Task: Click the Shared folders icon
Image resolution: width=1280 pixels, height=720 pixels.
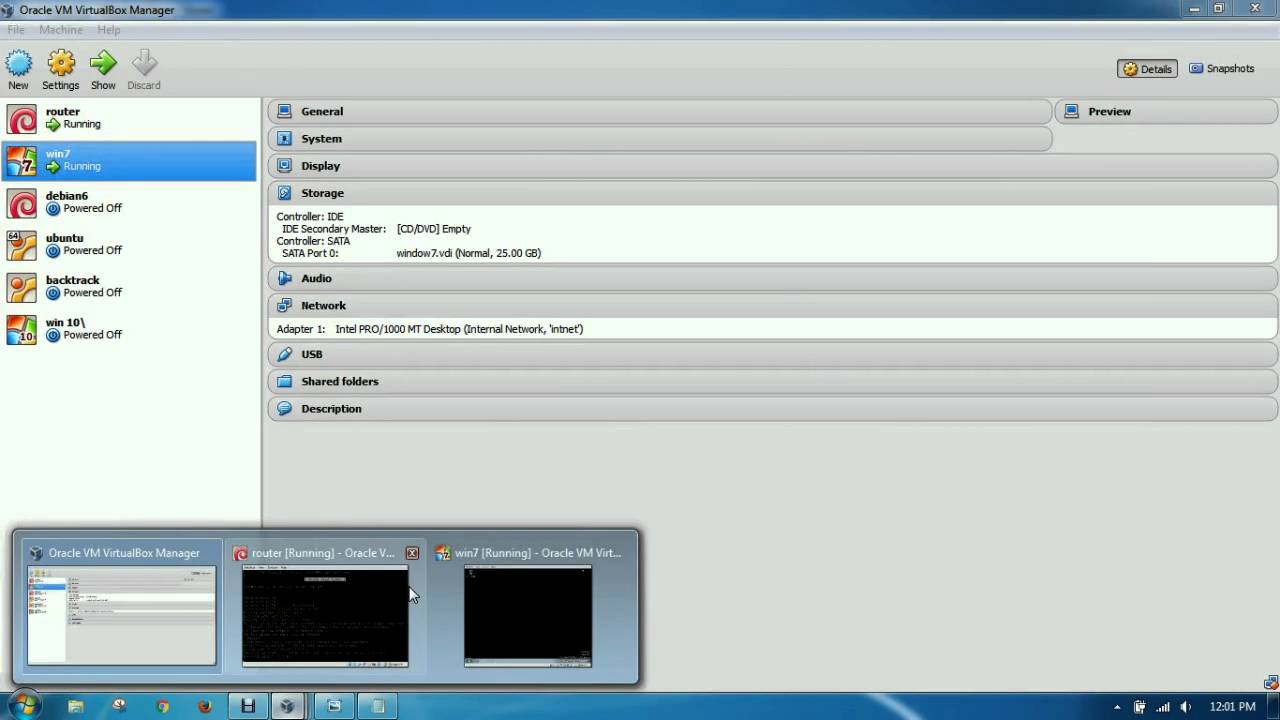Action: pyautogui.click(x=285, y=381)
